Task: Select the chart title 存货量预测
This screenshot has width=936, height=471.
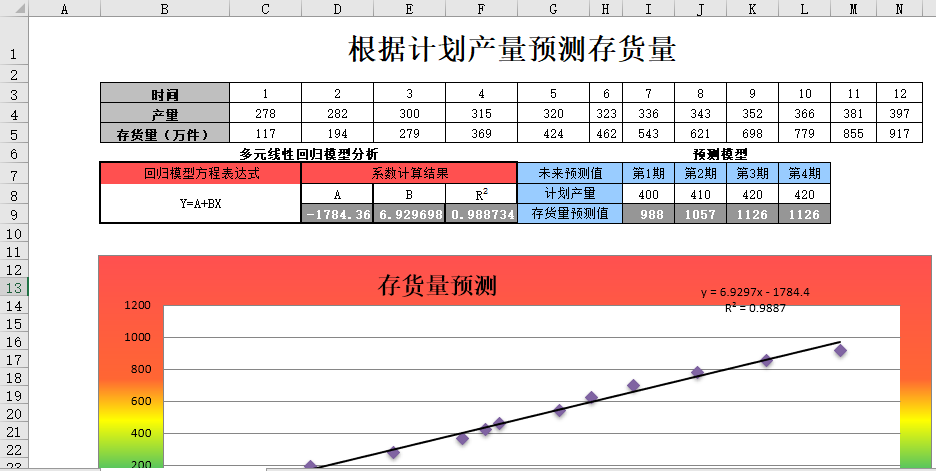Action: 437,286
